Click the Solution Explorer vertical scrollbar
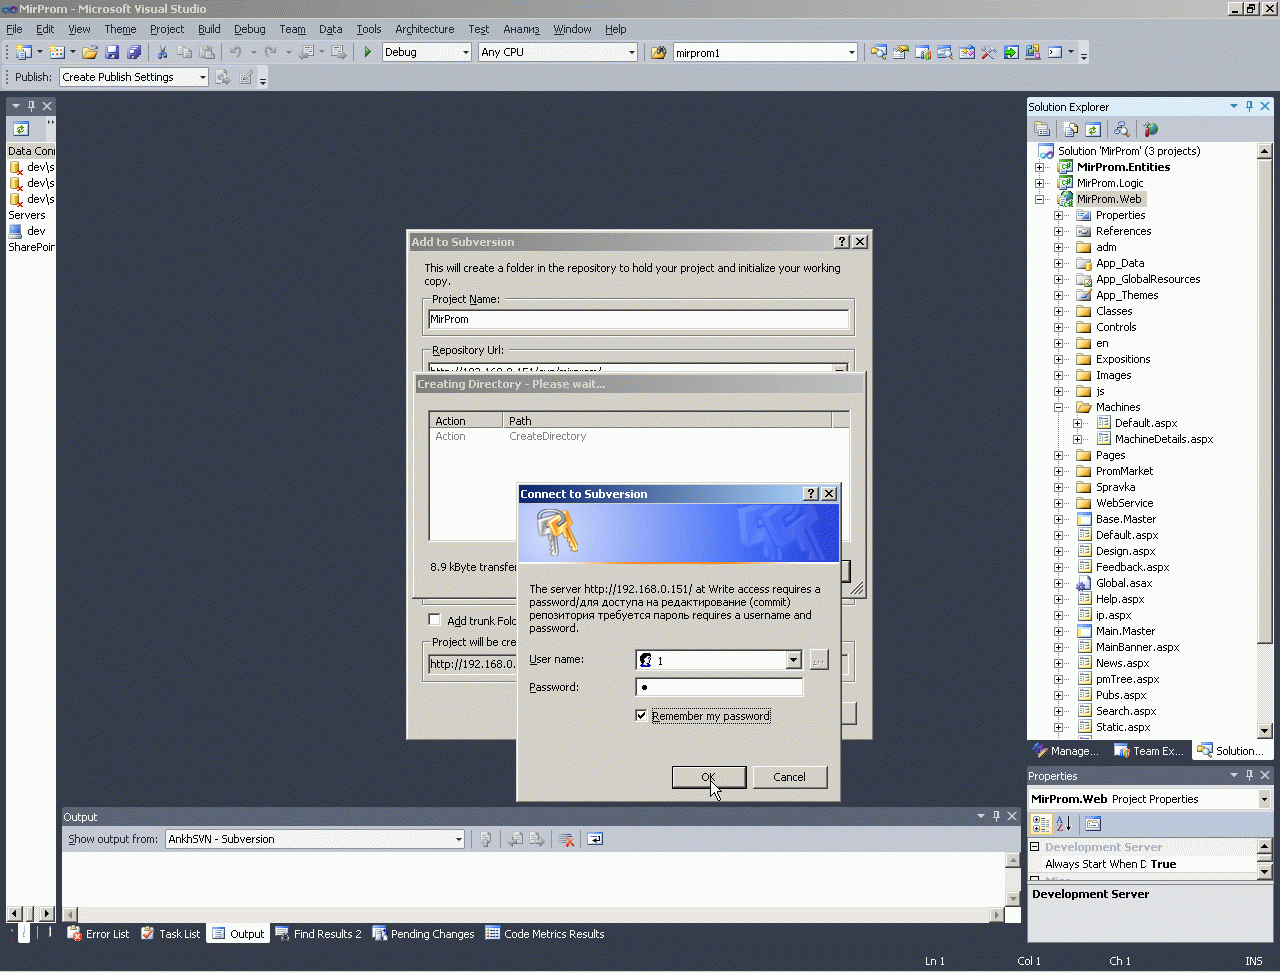The image size is (1280, 973). click(1264, 440)
